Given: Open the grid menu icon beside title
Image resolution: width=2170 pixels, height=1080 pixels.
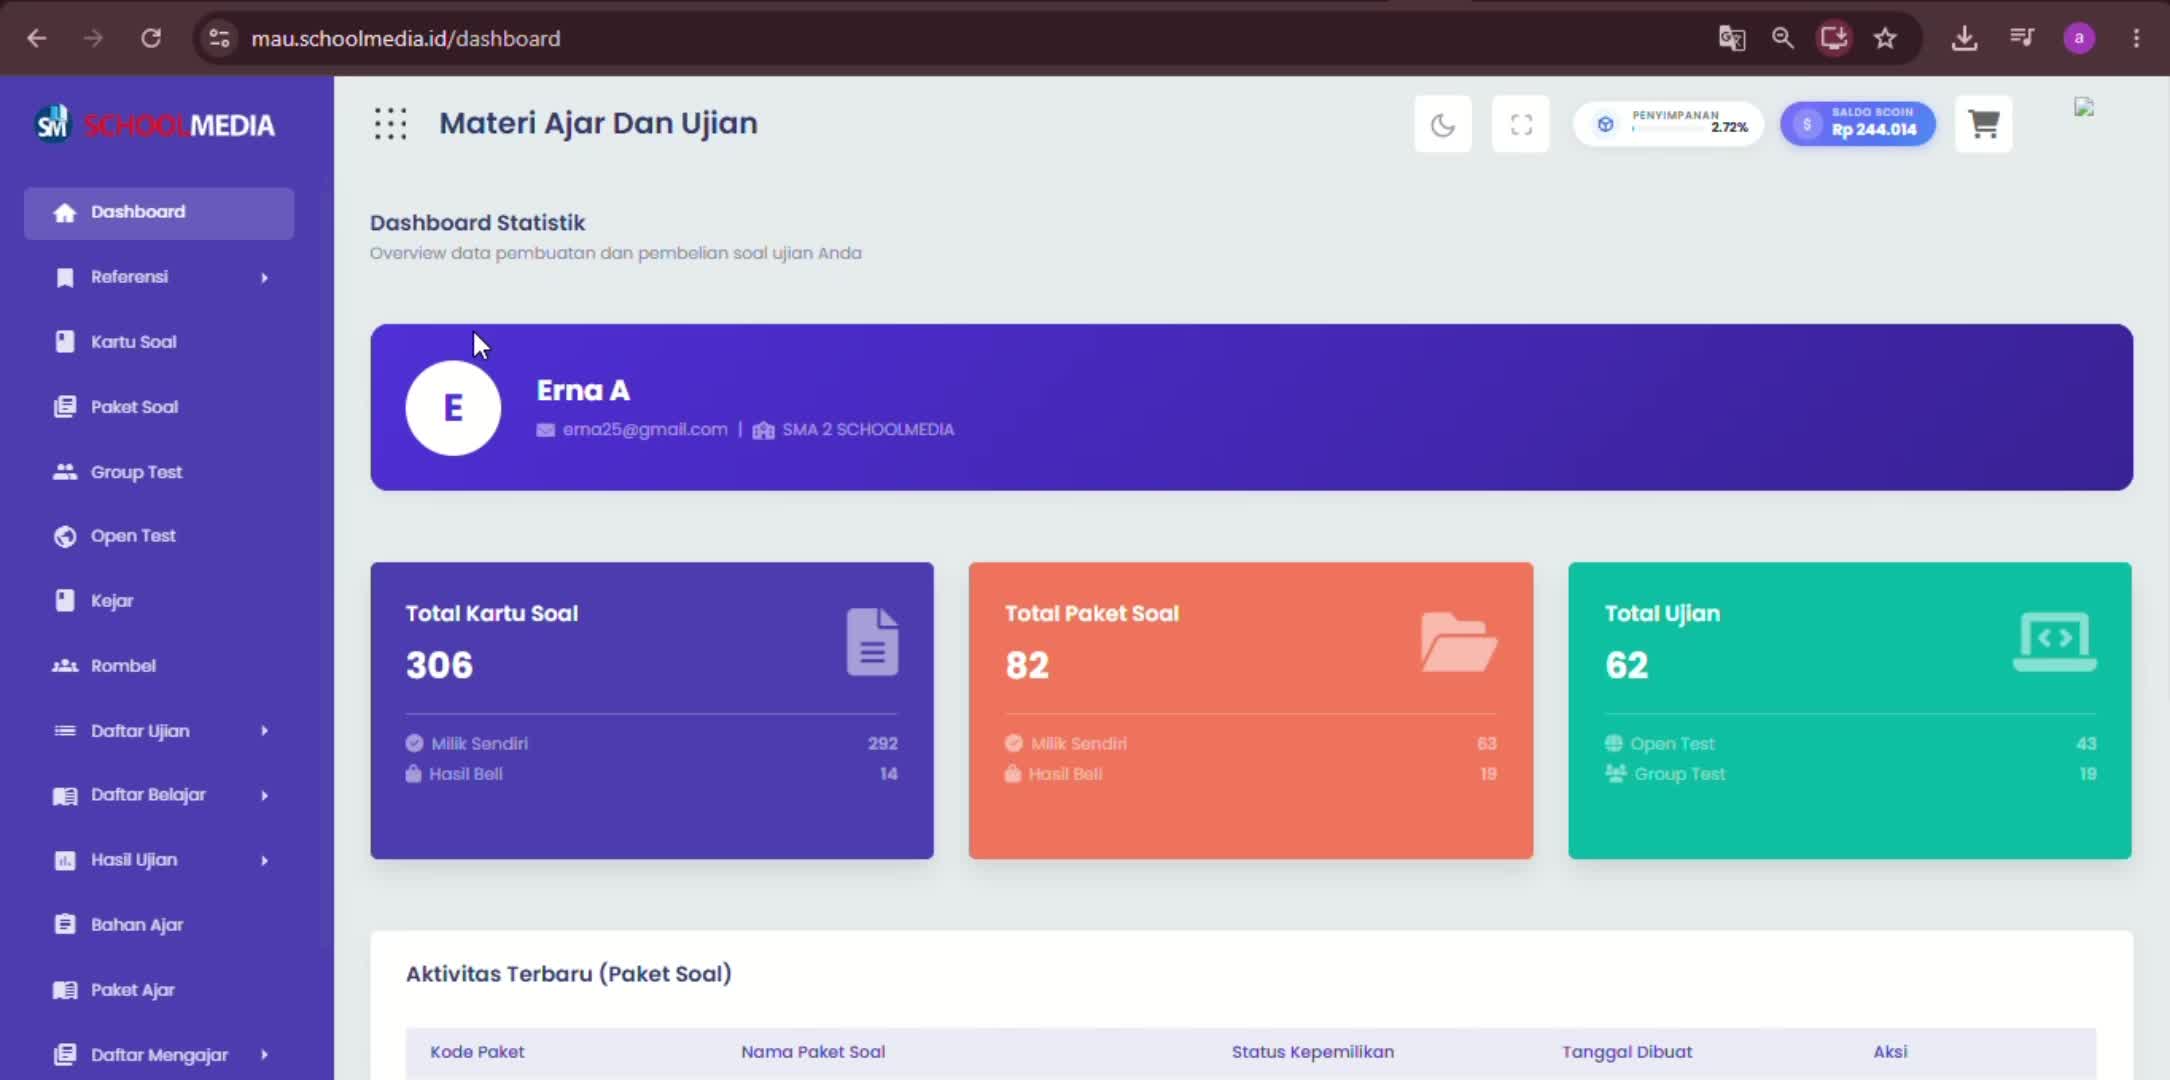Looking at the screenshot, I should [390, 124].
